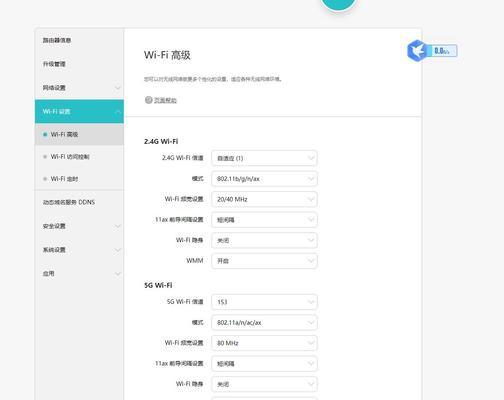504x400 pixels.
Task: Expand the 网络设置 sidebar section
Action: (x=79, y=88)
